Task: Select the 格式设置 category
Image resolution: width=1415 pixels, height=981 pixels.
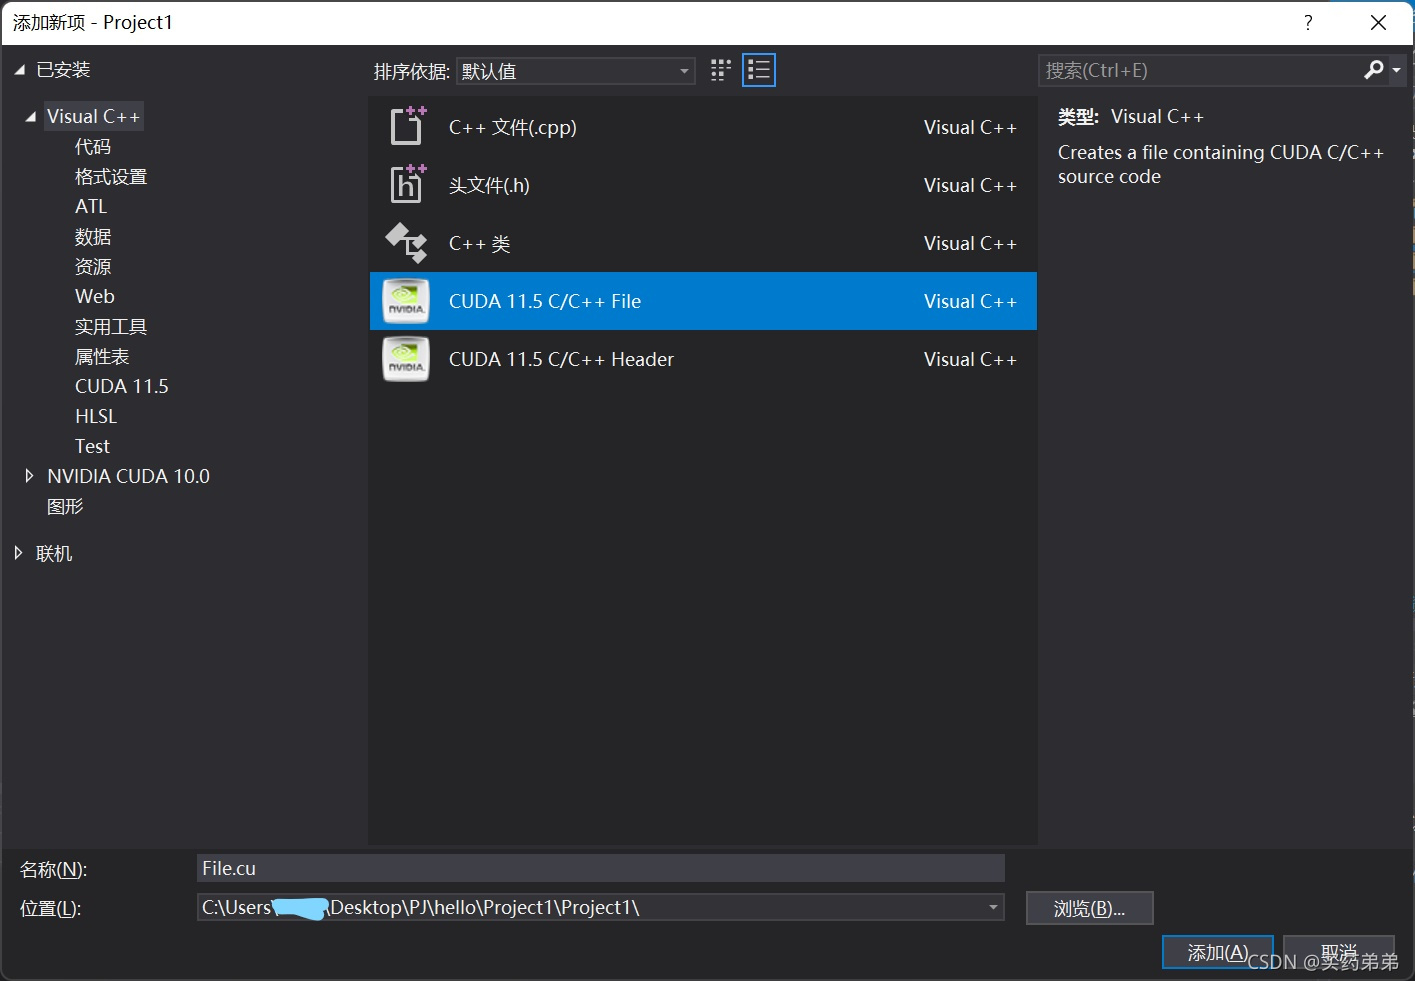Action: [x=111, y=177]
